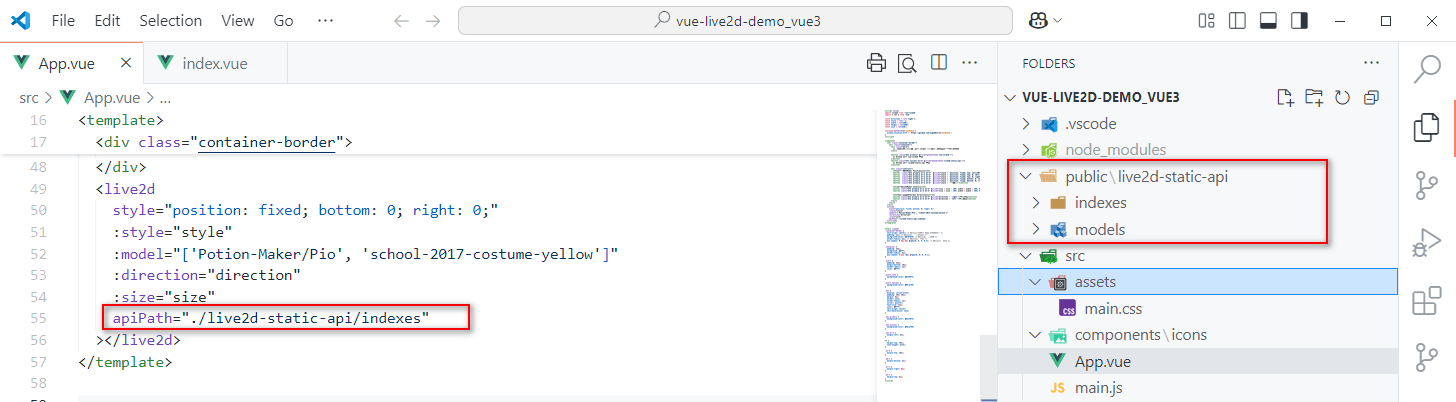Viewport: 1456px width, 402px height.
Task: Collapse the VUE-LIVE2D-DEMO_VUE3 root folder
Action: pos(1010,97)
